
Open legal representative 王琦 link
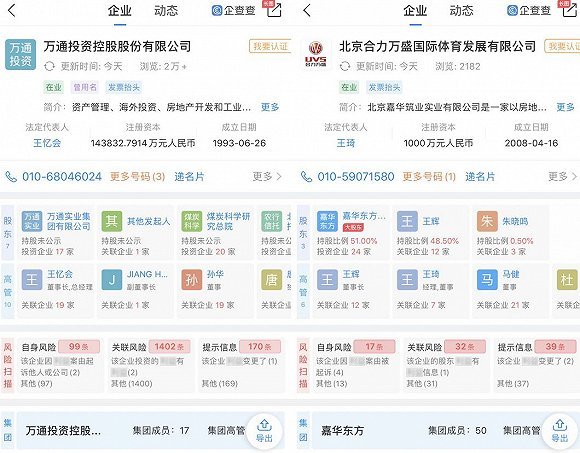click(x=346, y=143)
